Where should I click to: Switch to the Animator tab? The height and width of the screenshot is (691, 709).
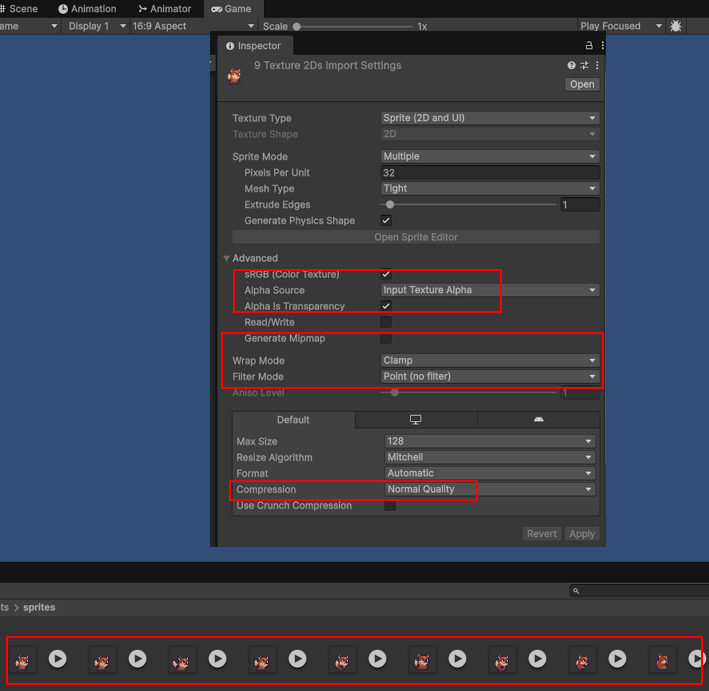click(x=164, y=9)
